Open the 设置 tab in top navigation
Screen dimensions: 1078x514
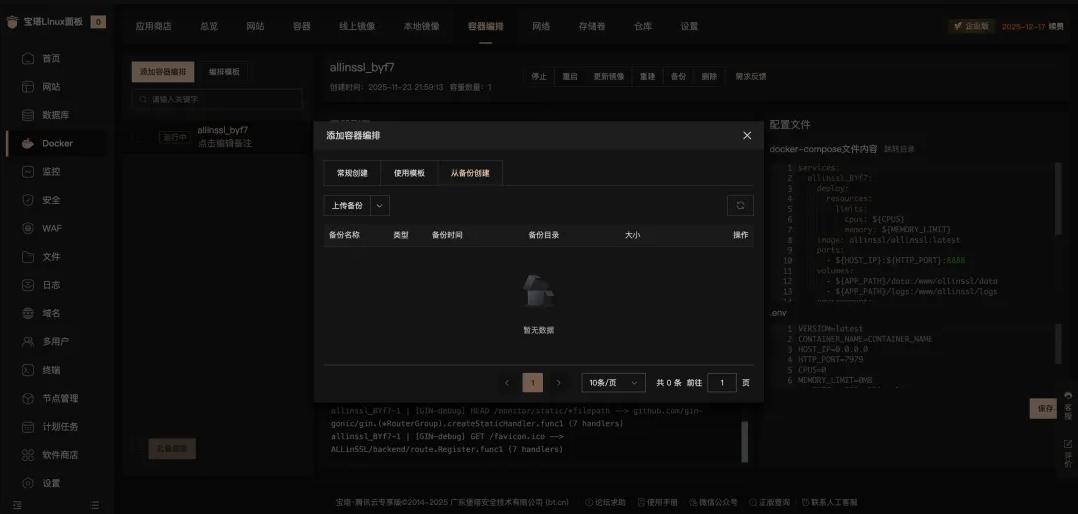coord(689,27)
